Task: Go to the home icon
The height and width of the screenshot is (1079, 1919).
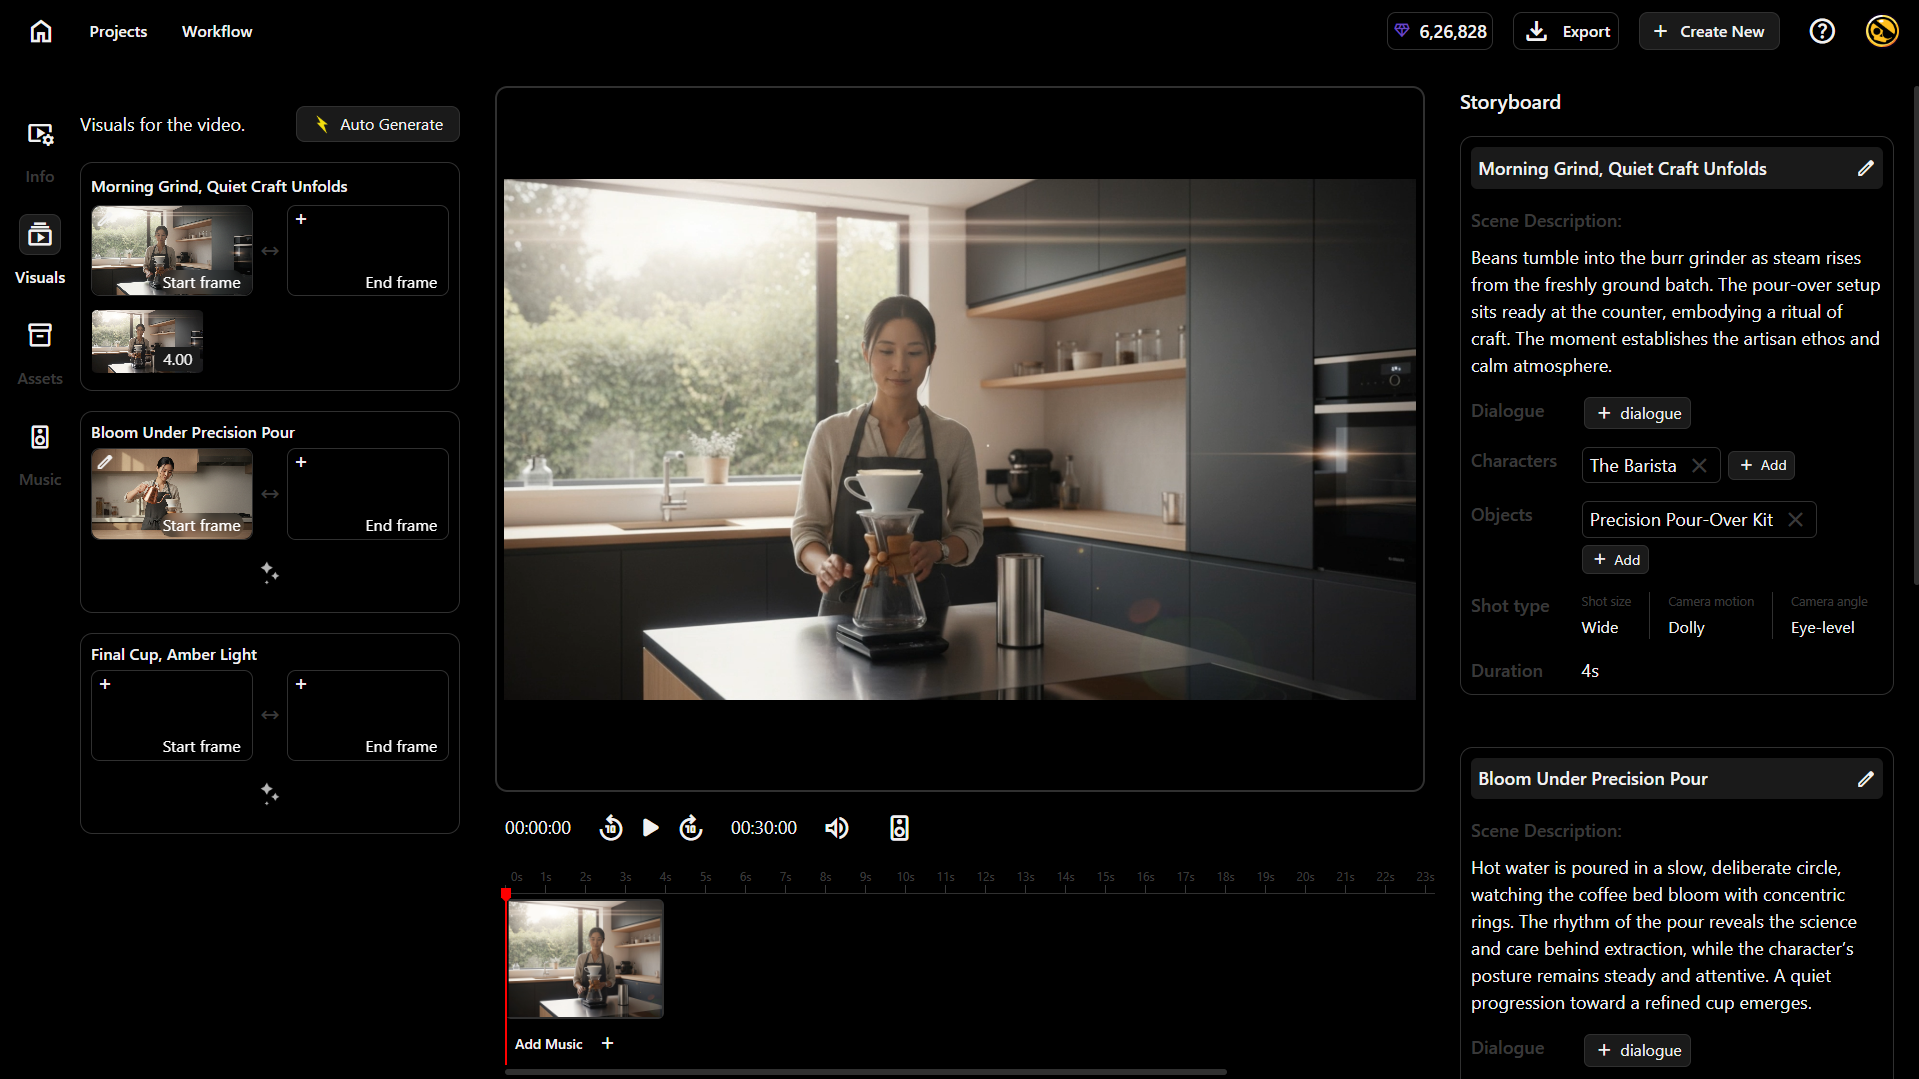Action: (41, 31)
